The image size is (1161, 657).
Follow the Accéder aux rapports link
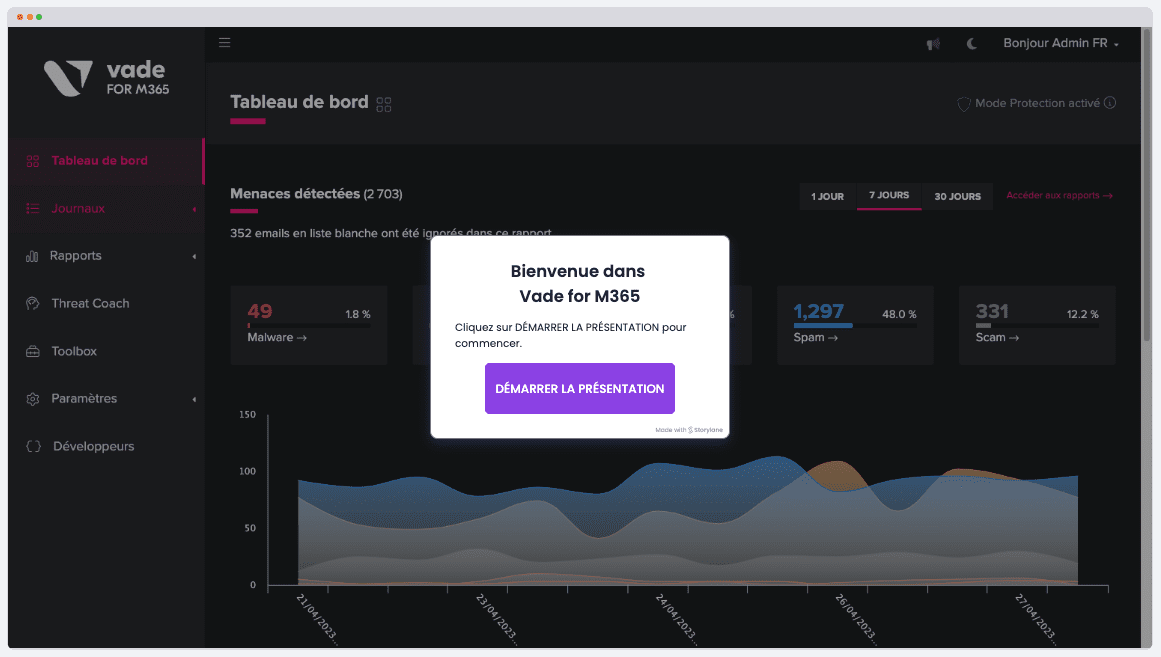1060,196
